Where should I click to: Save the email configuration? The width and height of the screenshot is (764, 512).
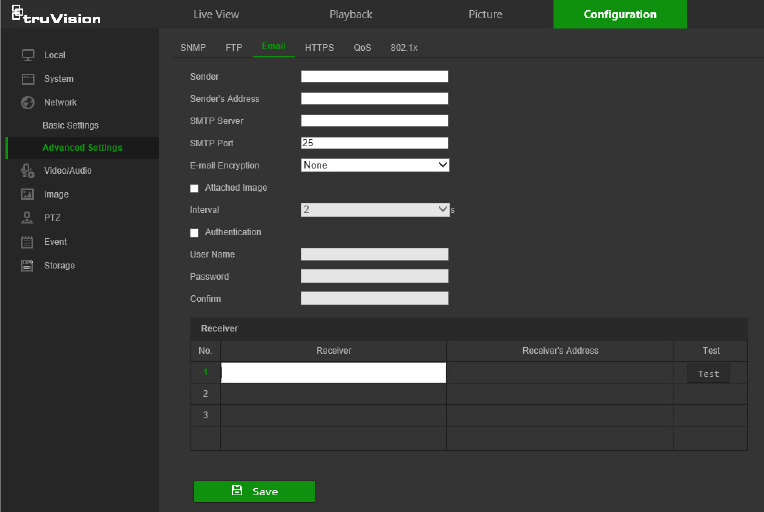(254, 491)
